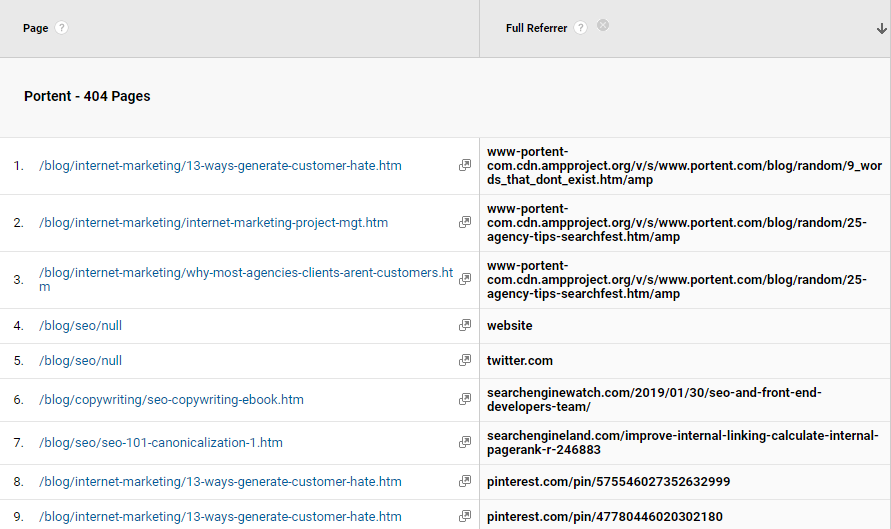
Task: Click external link icon for internet-marketing-project-mgt.htm
Action: 465,223
